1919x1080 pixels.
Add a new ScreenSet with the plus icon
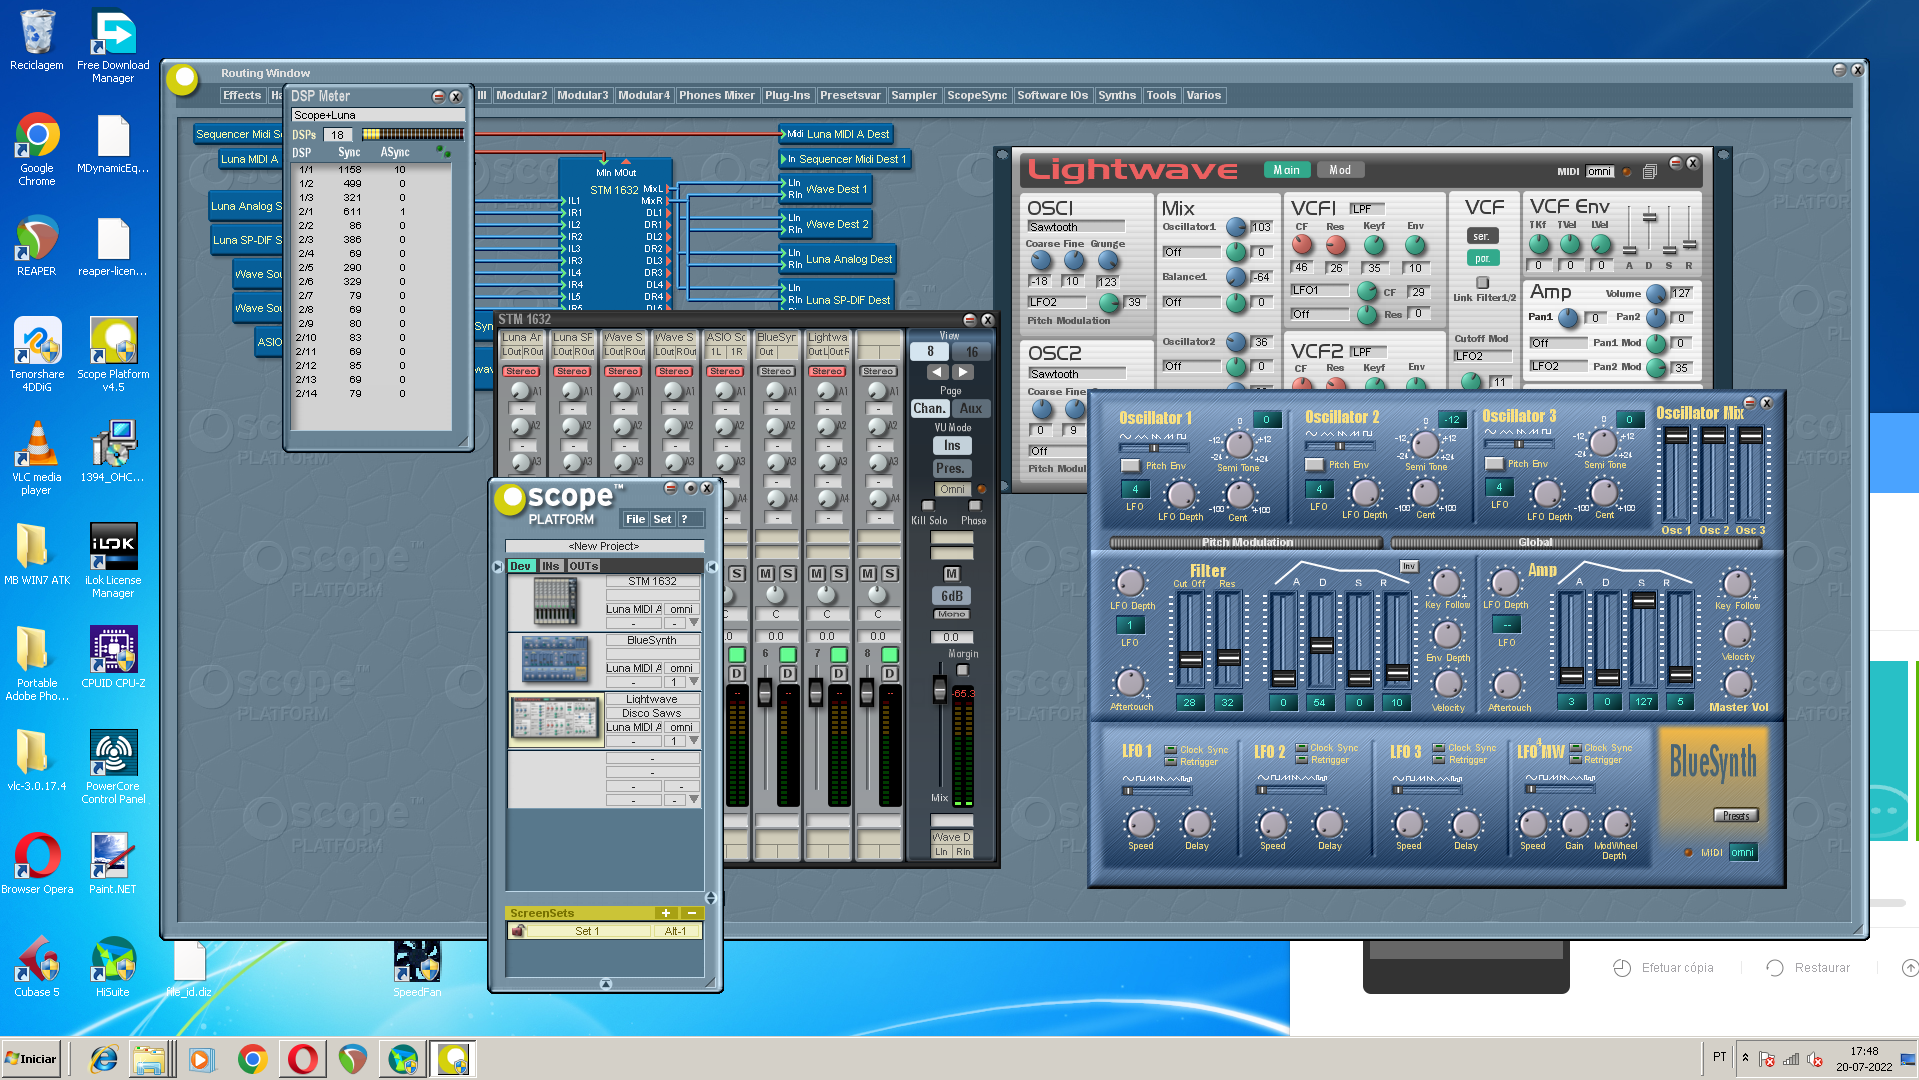[666, 913]
